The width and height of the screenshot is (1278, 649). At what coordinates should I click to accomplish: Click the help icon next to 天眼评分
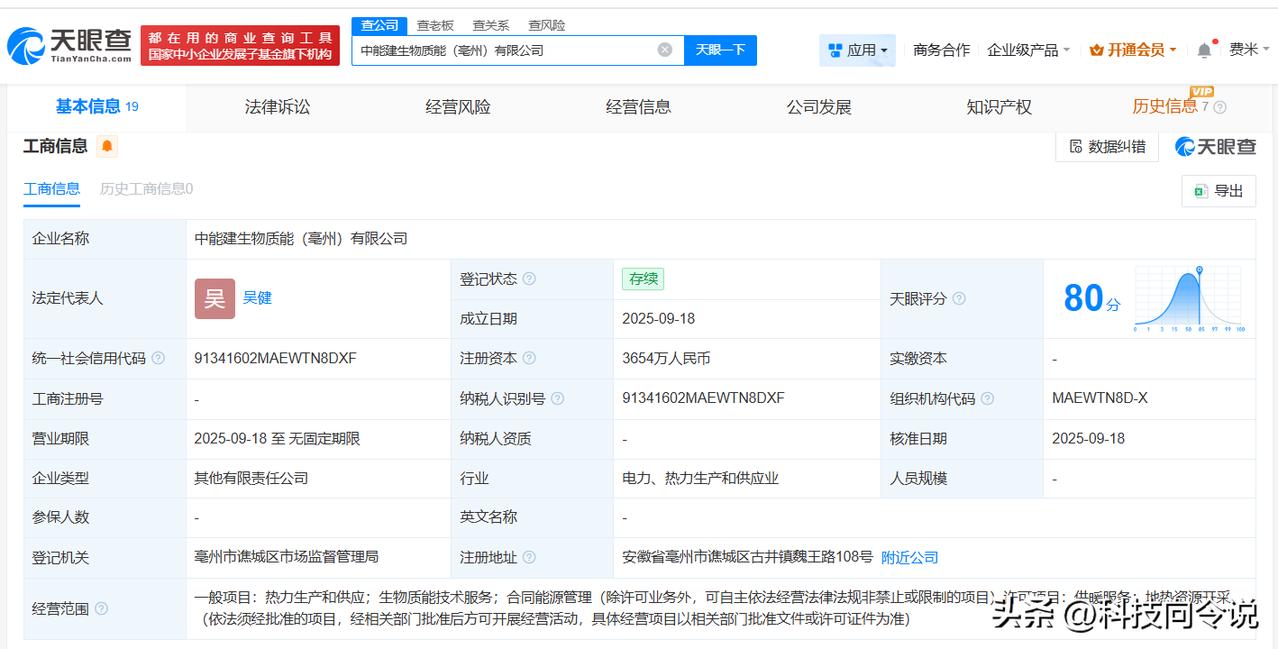coord(959,299)
